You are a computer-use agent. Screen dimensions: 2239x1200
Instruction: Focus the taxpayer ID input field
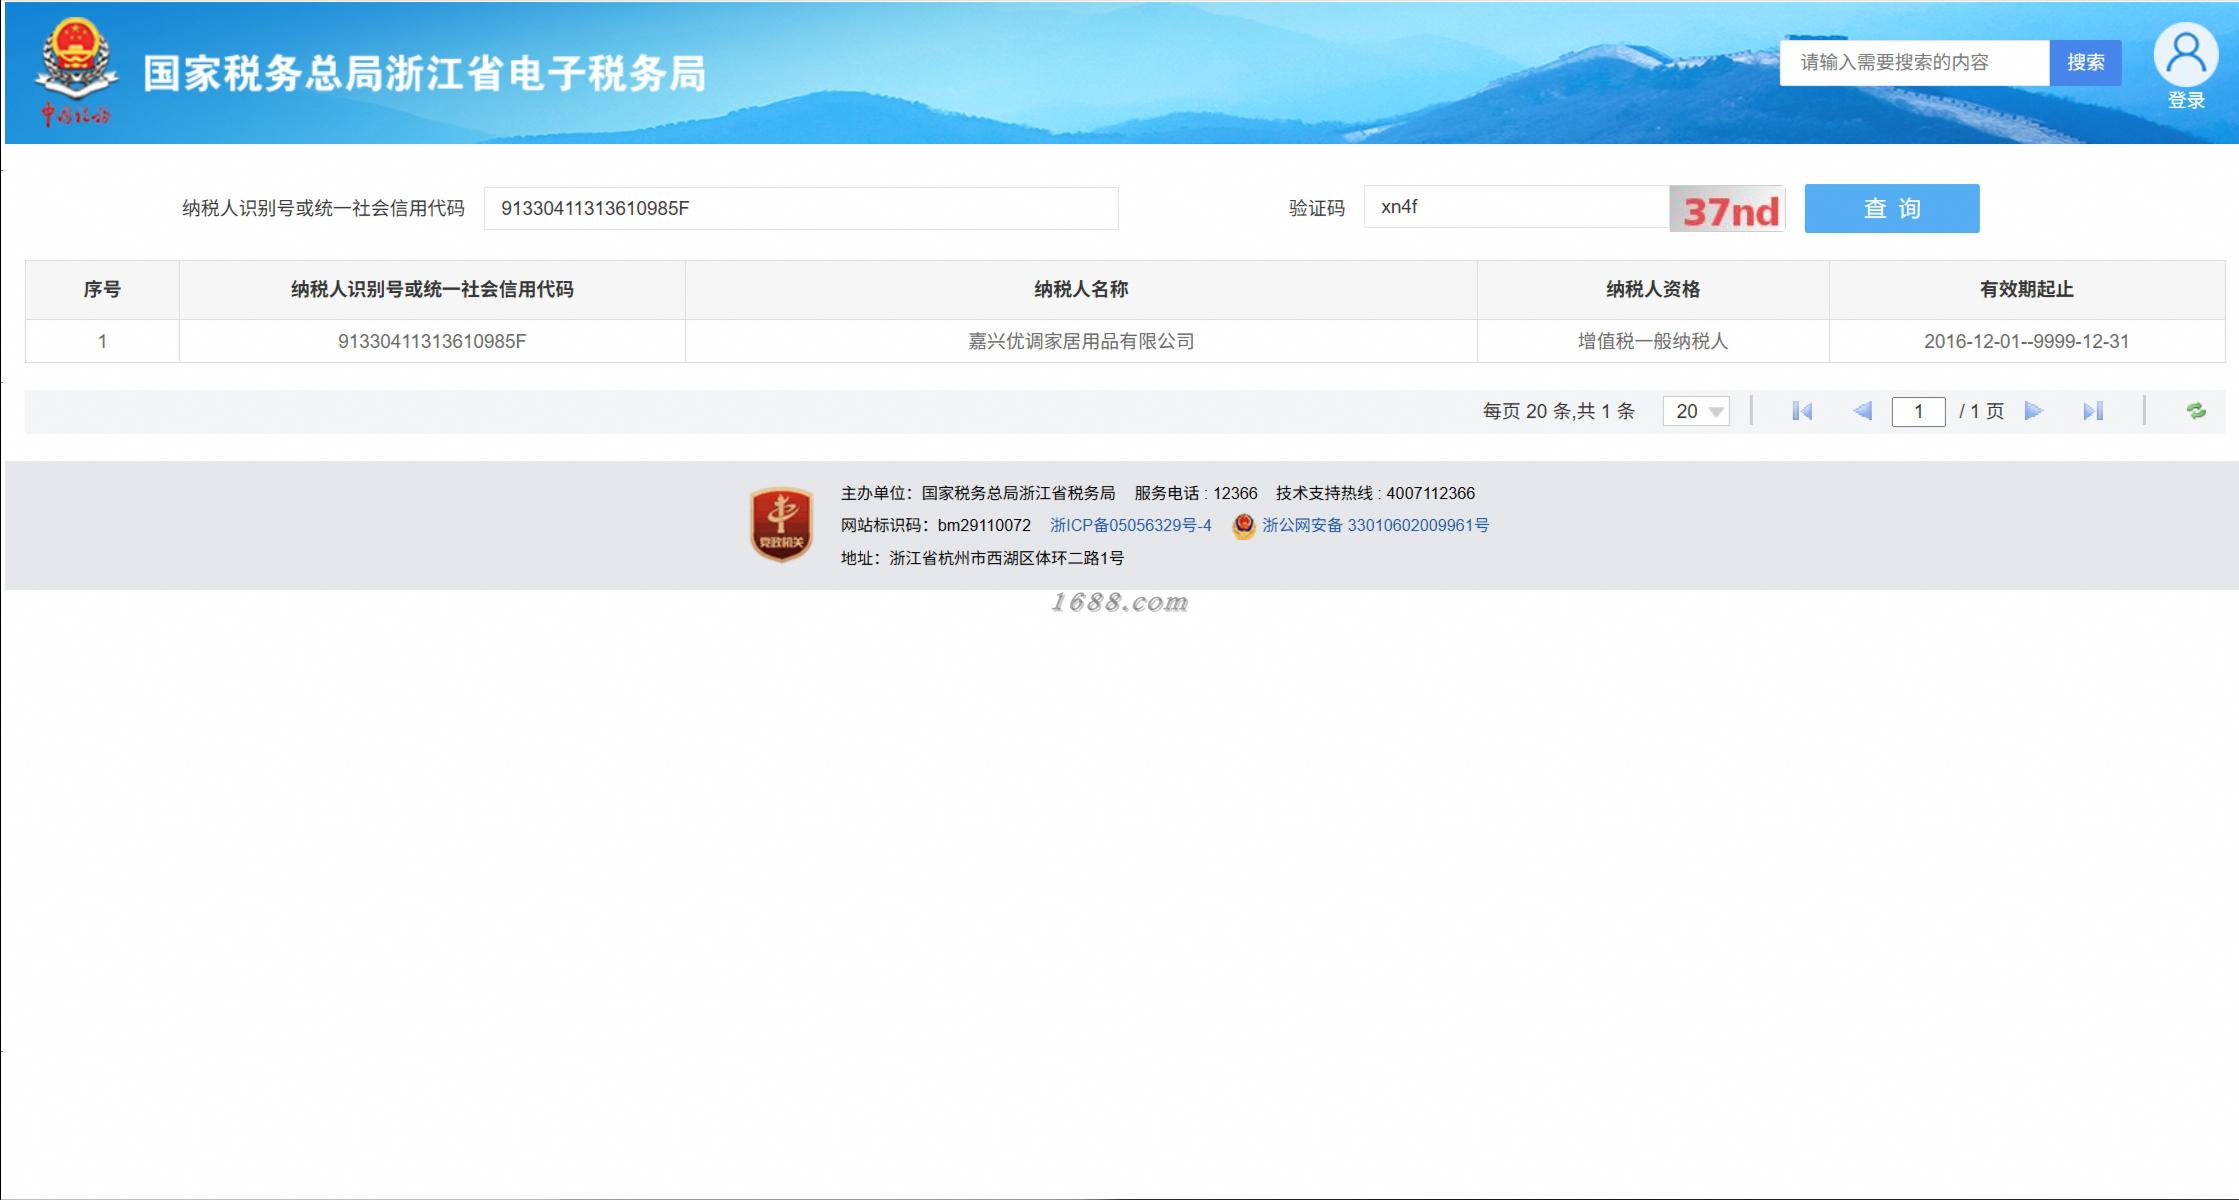tap(800, 208)
